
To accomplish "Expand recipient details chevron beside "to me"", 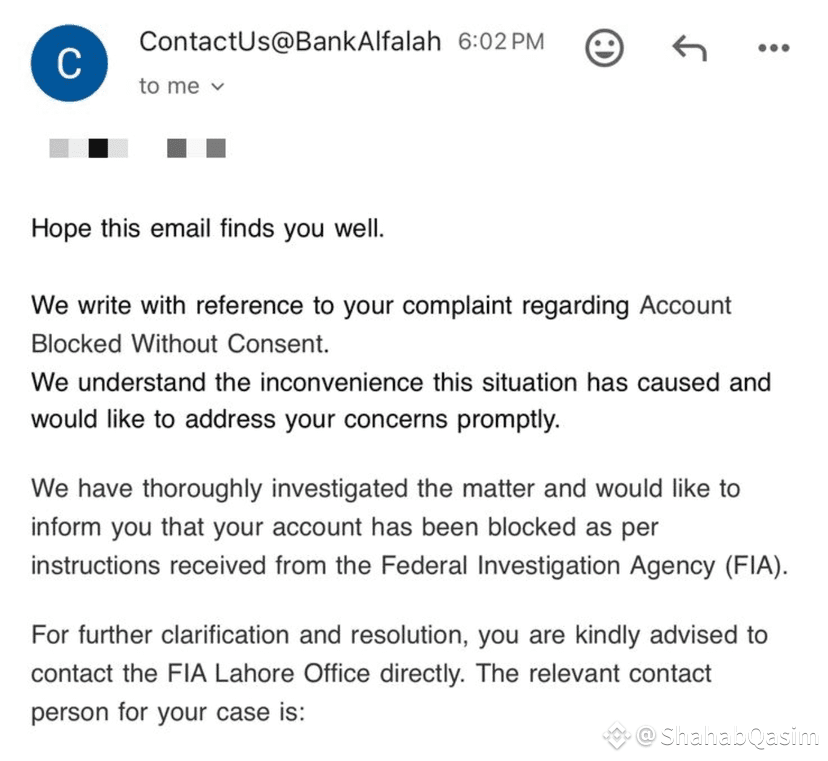I will tap(218, 87).
